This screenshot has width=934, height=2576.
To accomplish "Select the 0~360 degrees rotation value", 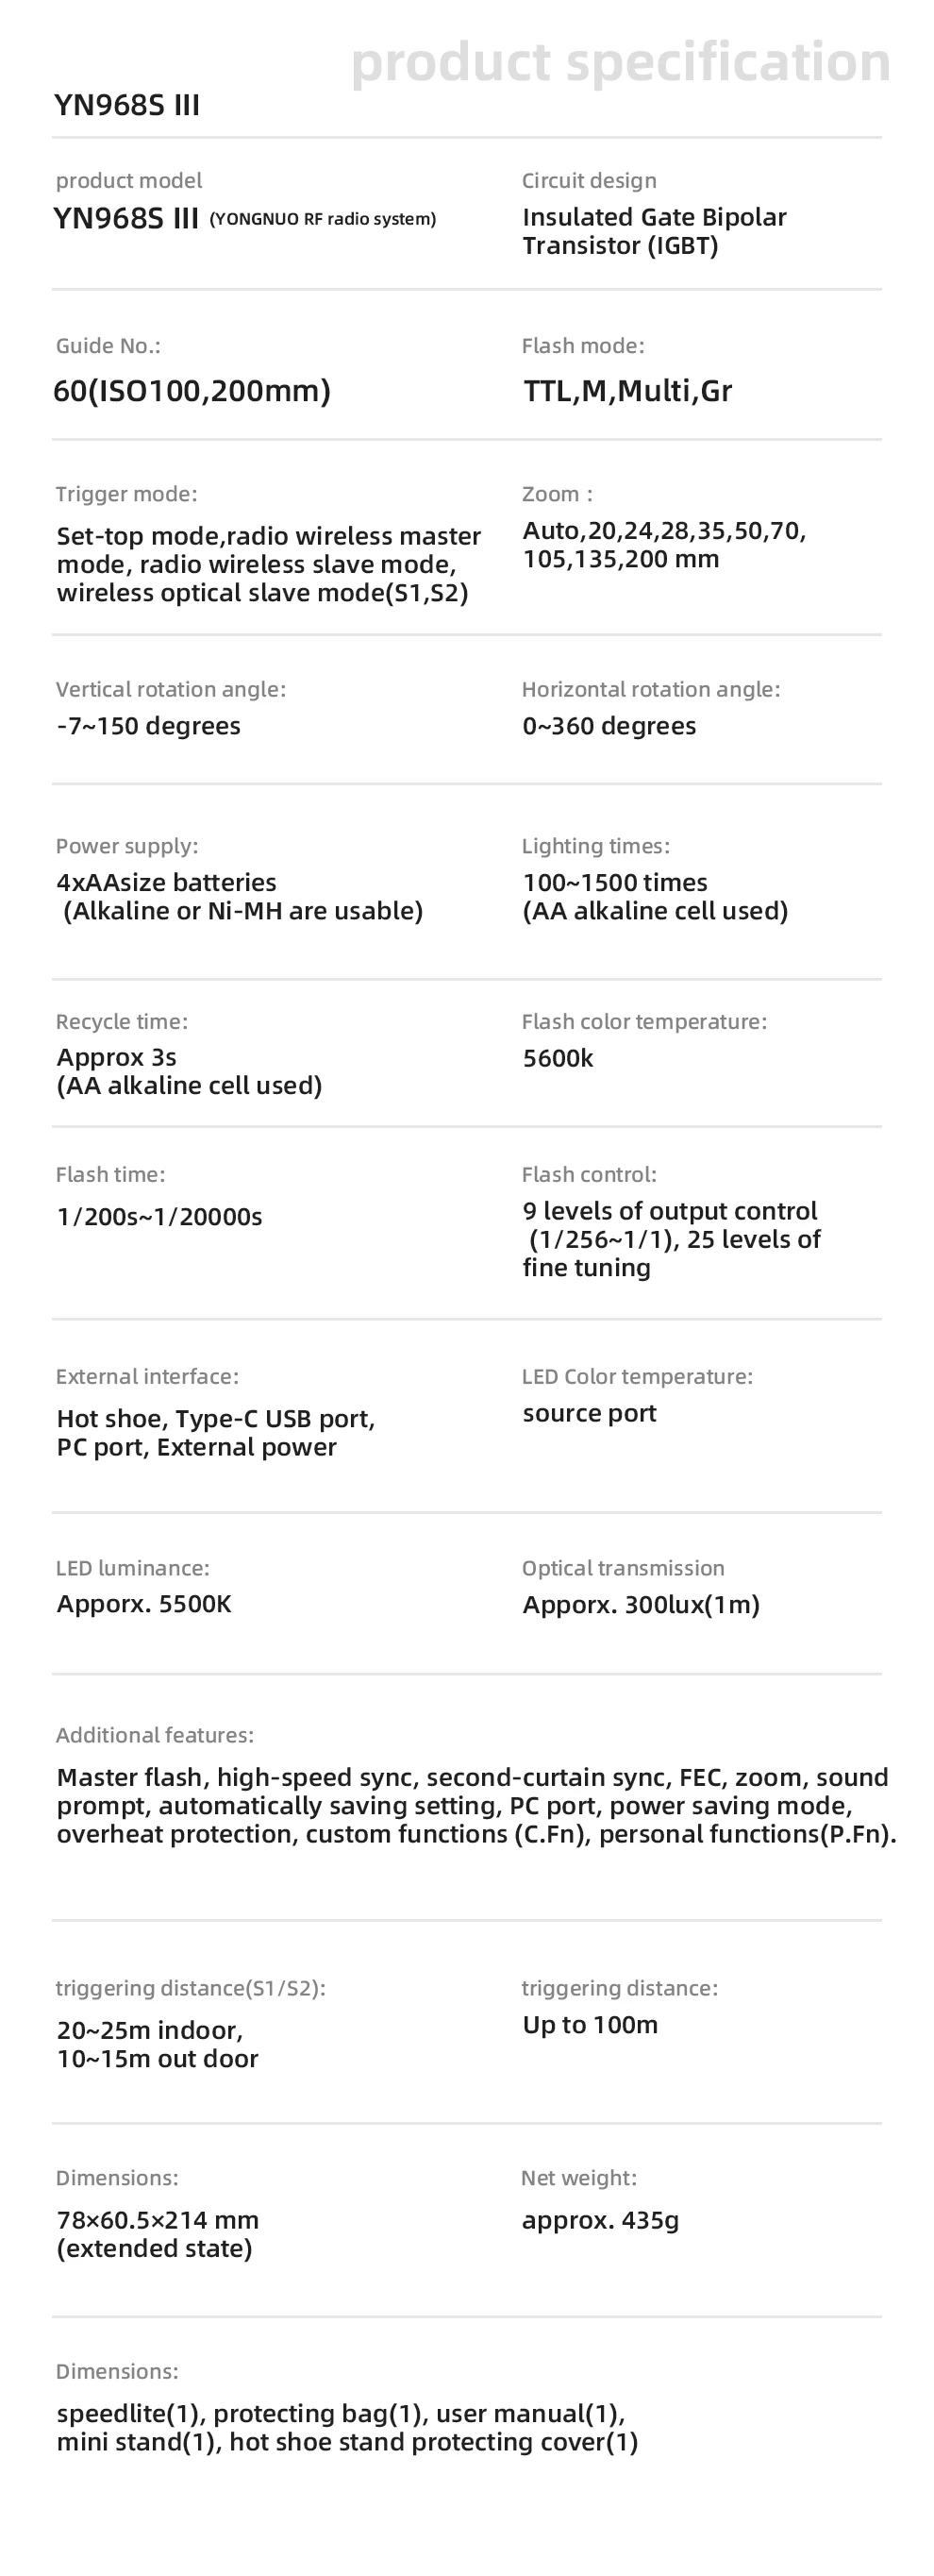I will [609, 726].
